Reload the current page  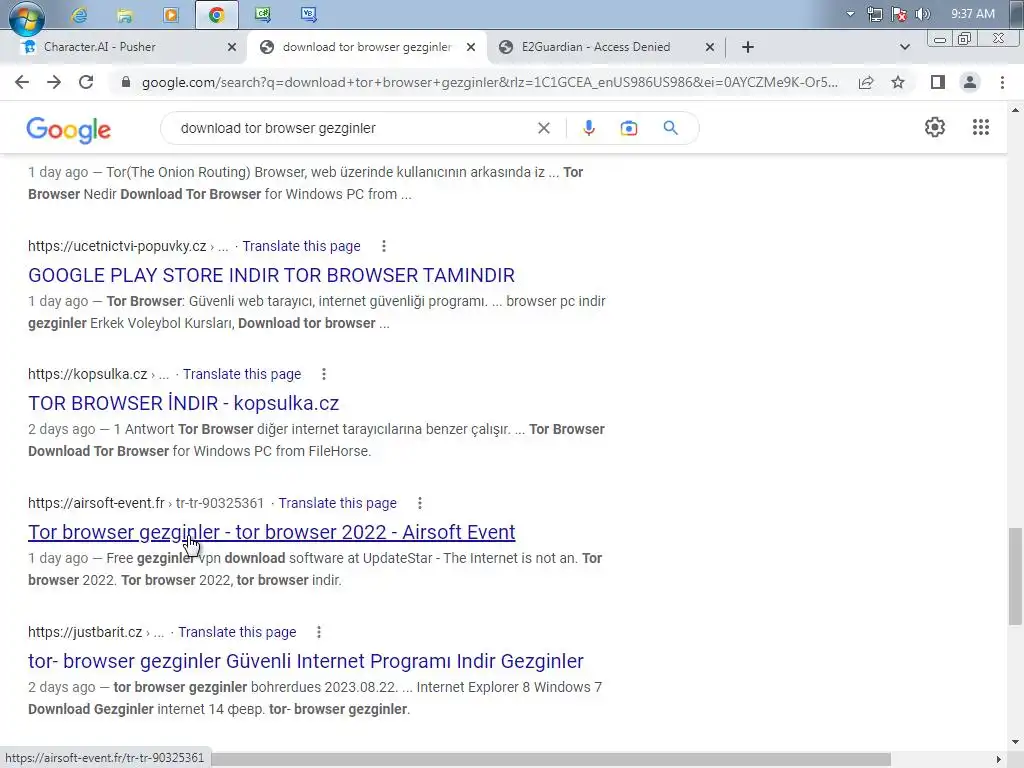point(86,82)
